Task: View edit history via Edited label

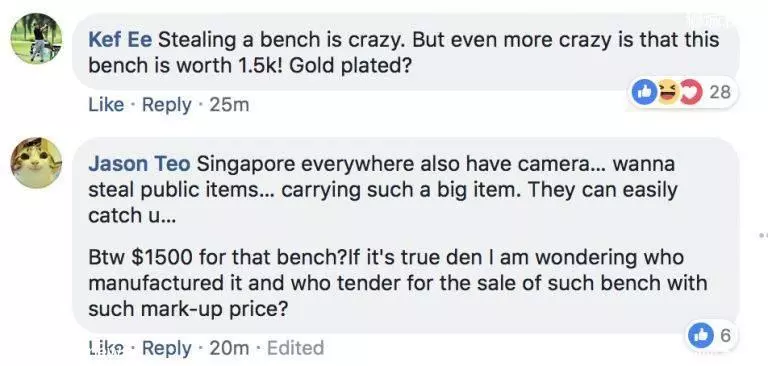Action: pos(295,348)
